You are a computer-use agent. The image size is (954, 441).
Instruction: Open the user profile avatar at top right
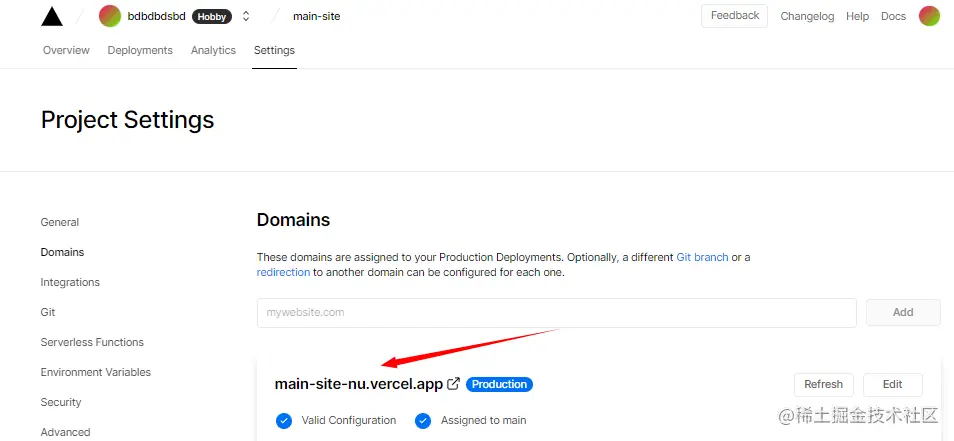click(x=929, y=16)
